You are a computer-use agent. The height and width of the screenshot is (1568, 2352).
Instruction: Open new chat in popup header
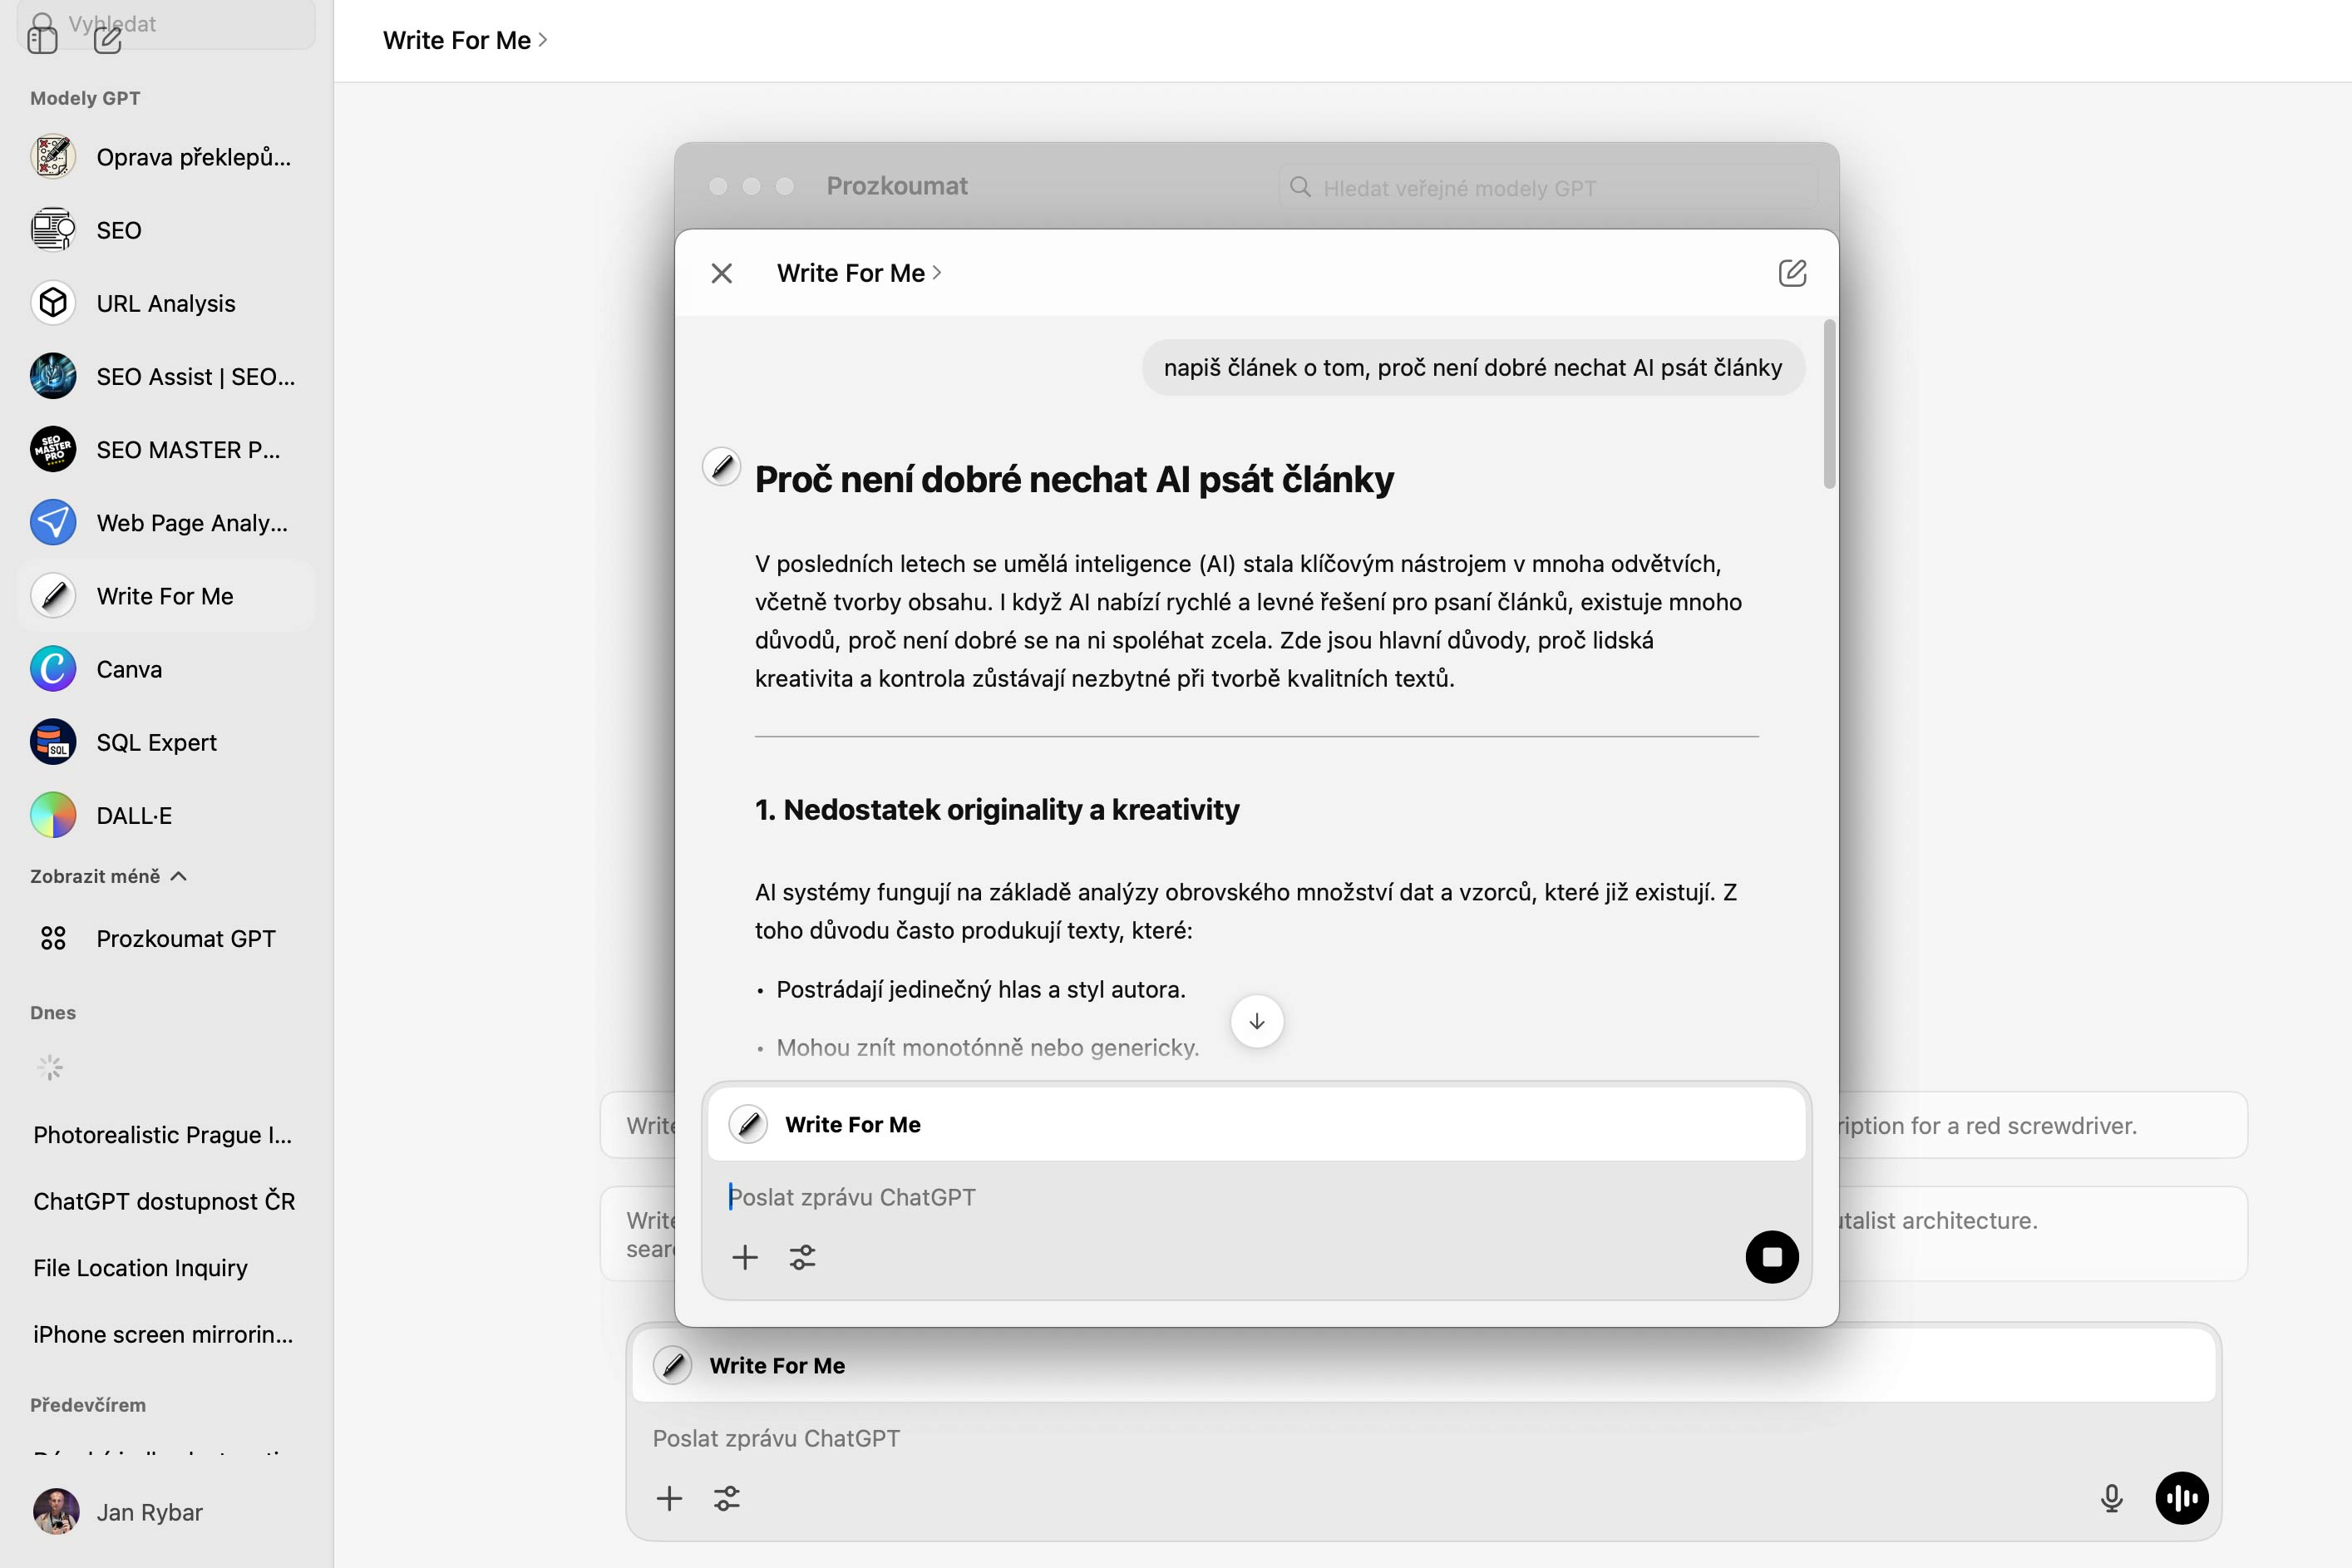click(x=1792, y=273)
